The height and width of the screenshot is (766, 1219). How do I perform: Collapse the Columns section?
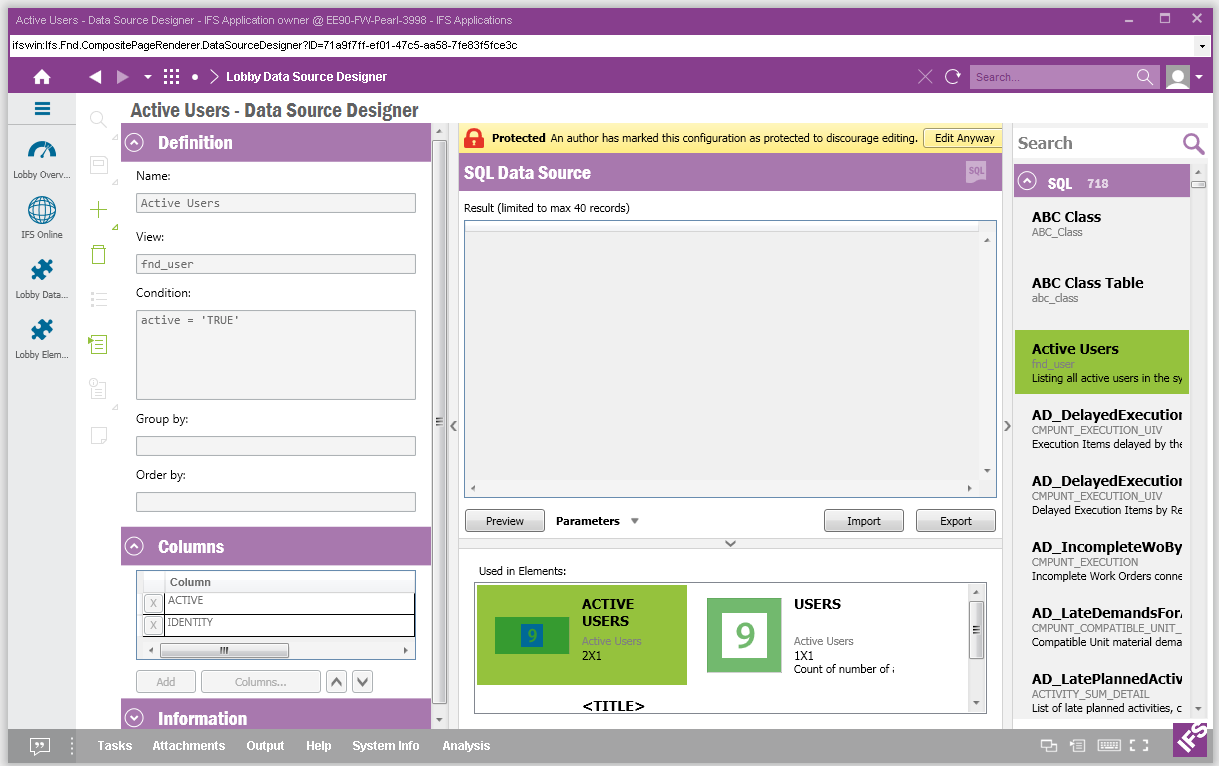[134, 547]
